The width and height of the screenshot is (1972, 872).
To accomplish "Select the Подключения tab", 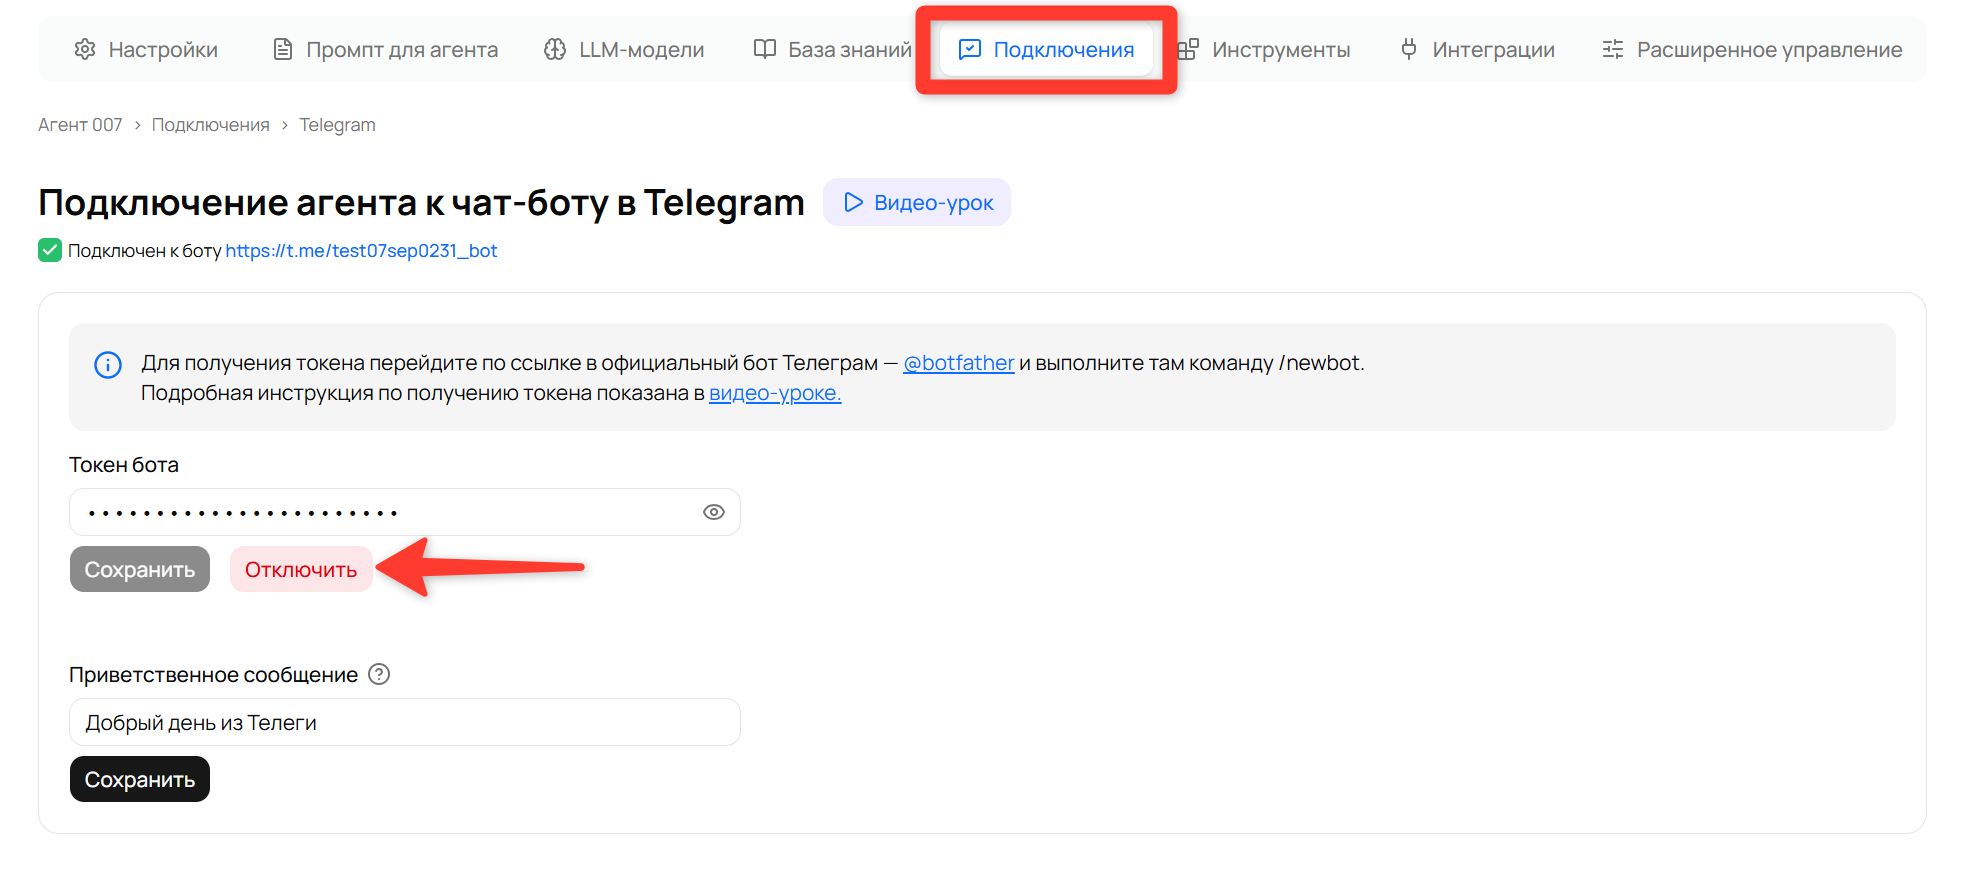I will [x=1046, y=49].
